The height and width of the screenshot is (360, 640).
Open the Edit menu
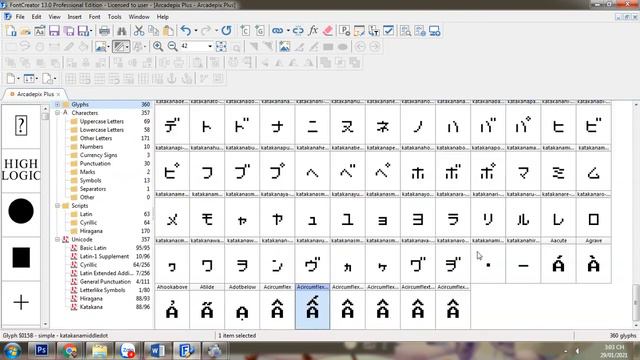pyautogui.click(x=36, y=17)
